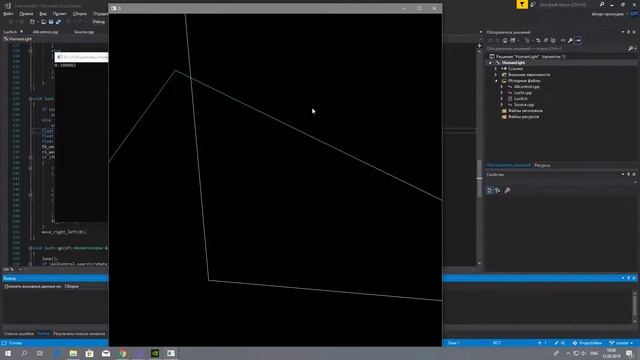
Task: Select Luchi.cpp in Solution Explorer tree
Action: click(x=522, y=93)
